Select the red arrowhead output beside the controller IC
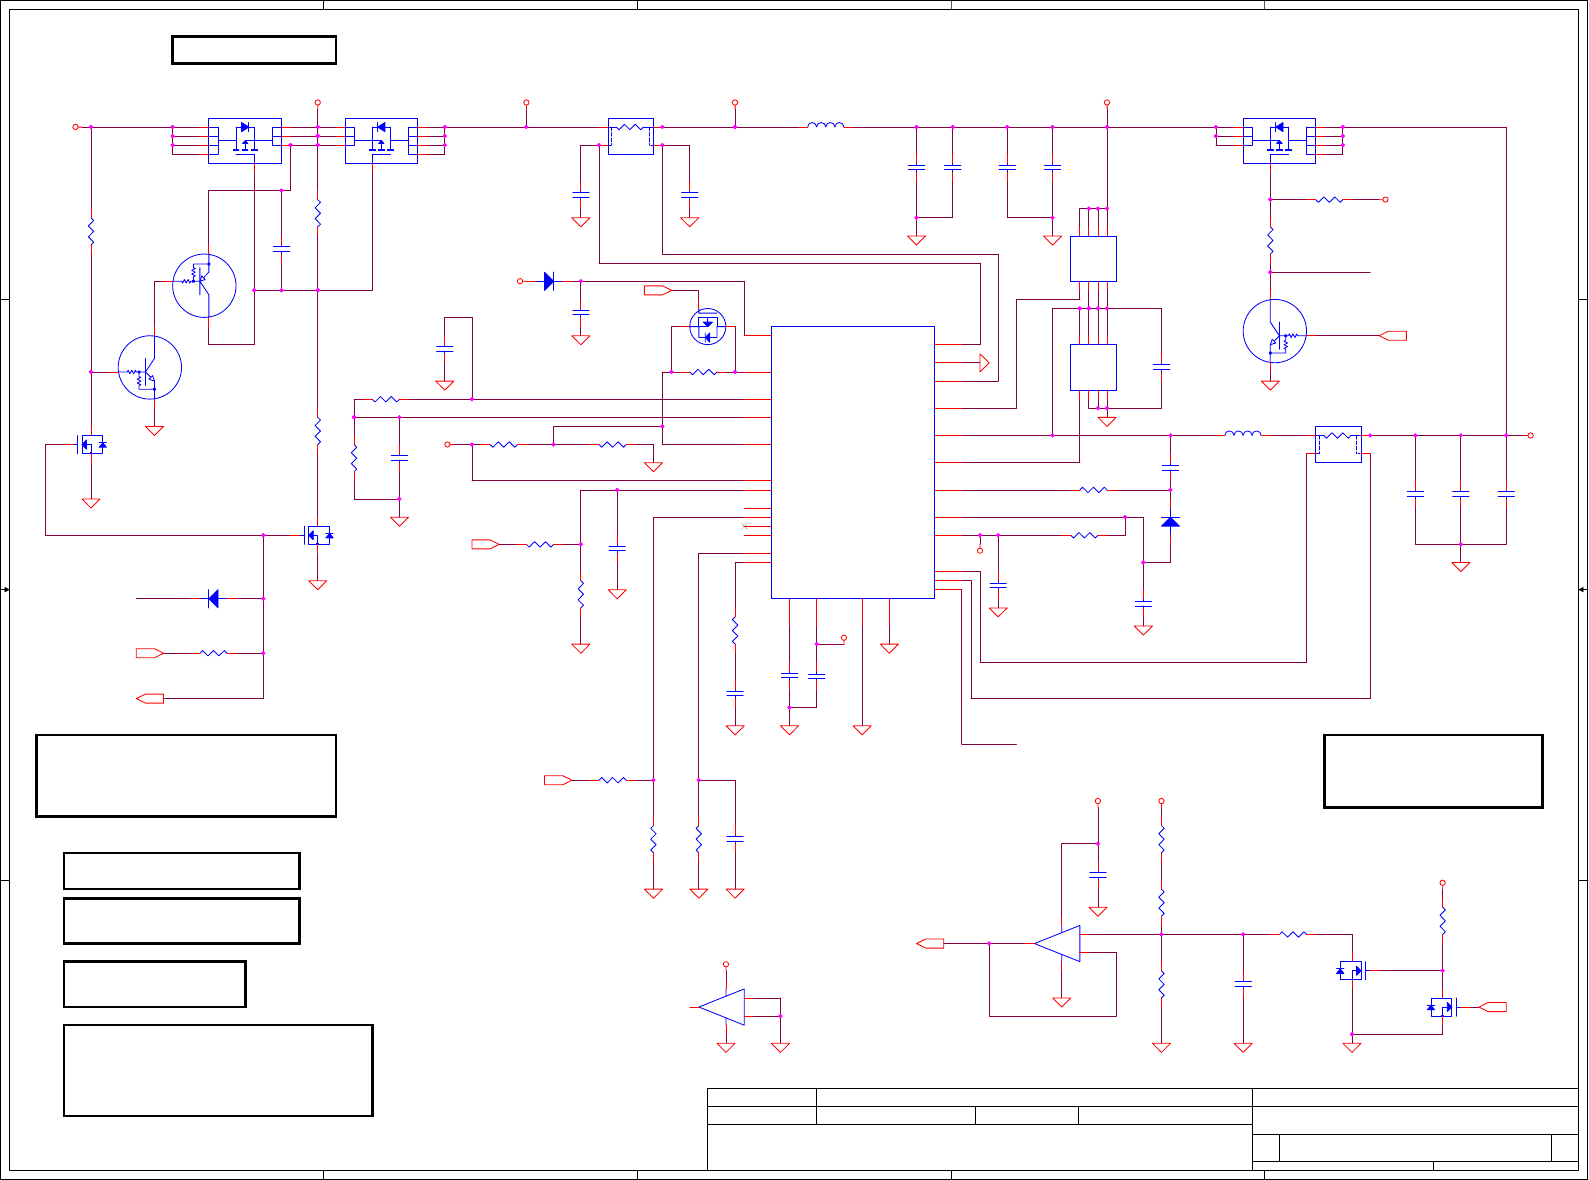This screenshot has height=1180, width=1589. [x=984, y=363]
